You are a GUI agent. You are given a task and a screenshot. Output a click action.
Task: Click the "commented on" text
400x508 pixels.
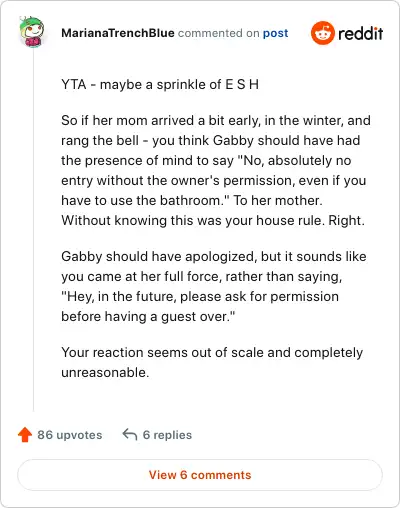[218, 33]
